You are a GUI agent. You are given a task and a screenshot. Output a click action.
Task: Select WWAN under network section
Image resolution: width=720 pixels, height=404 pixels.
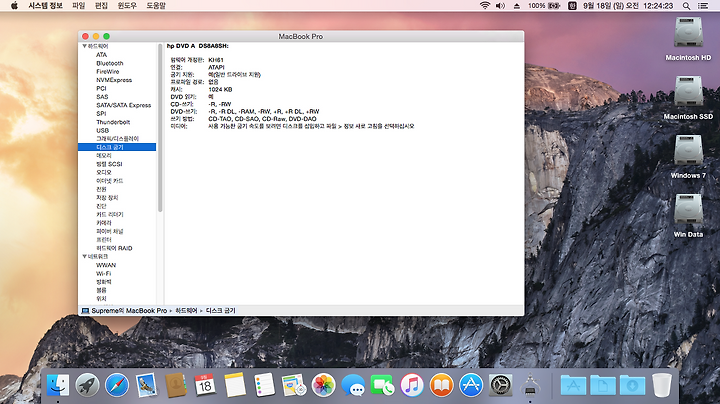106,265
